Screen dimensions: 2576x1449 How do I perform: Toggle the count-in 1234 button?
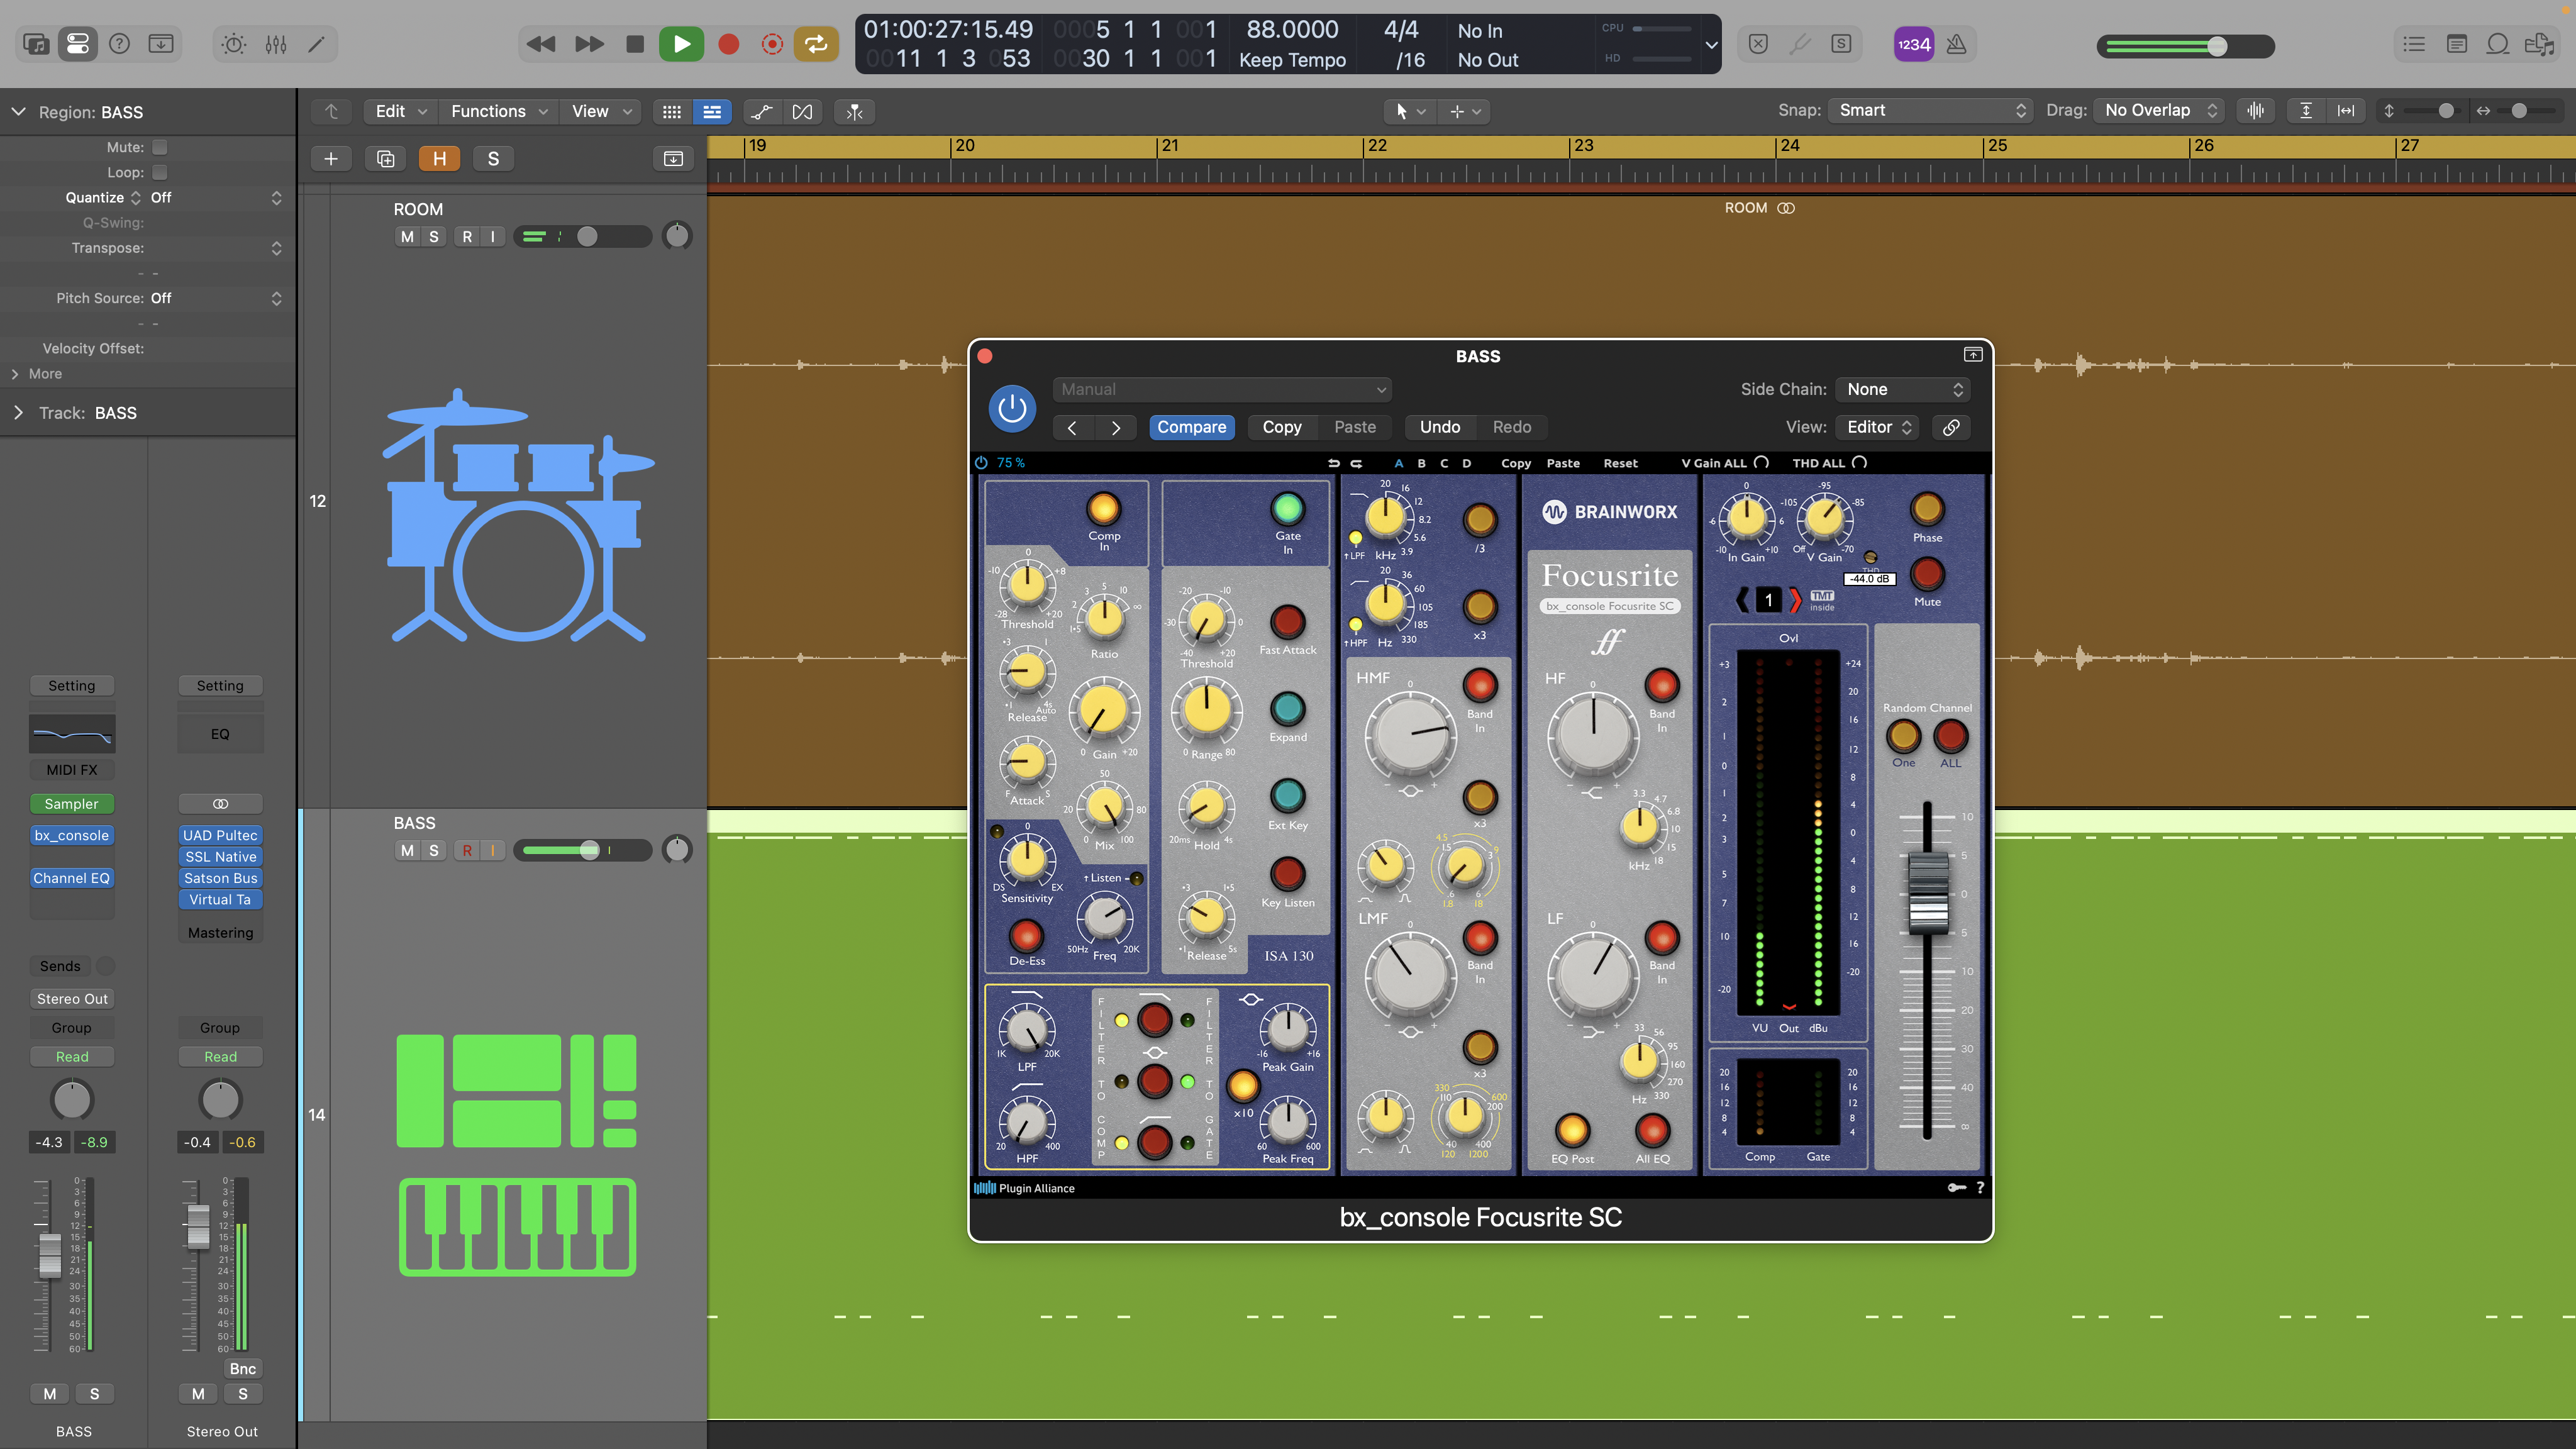(x=1913, y=44)
